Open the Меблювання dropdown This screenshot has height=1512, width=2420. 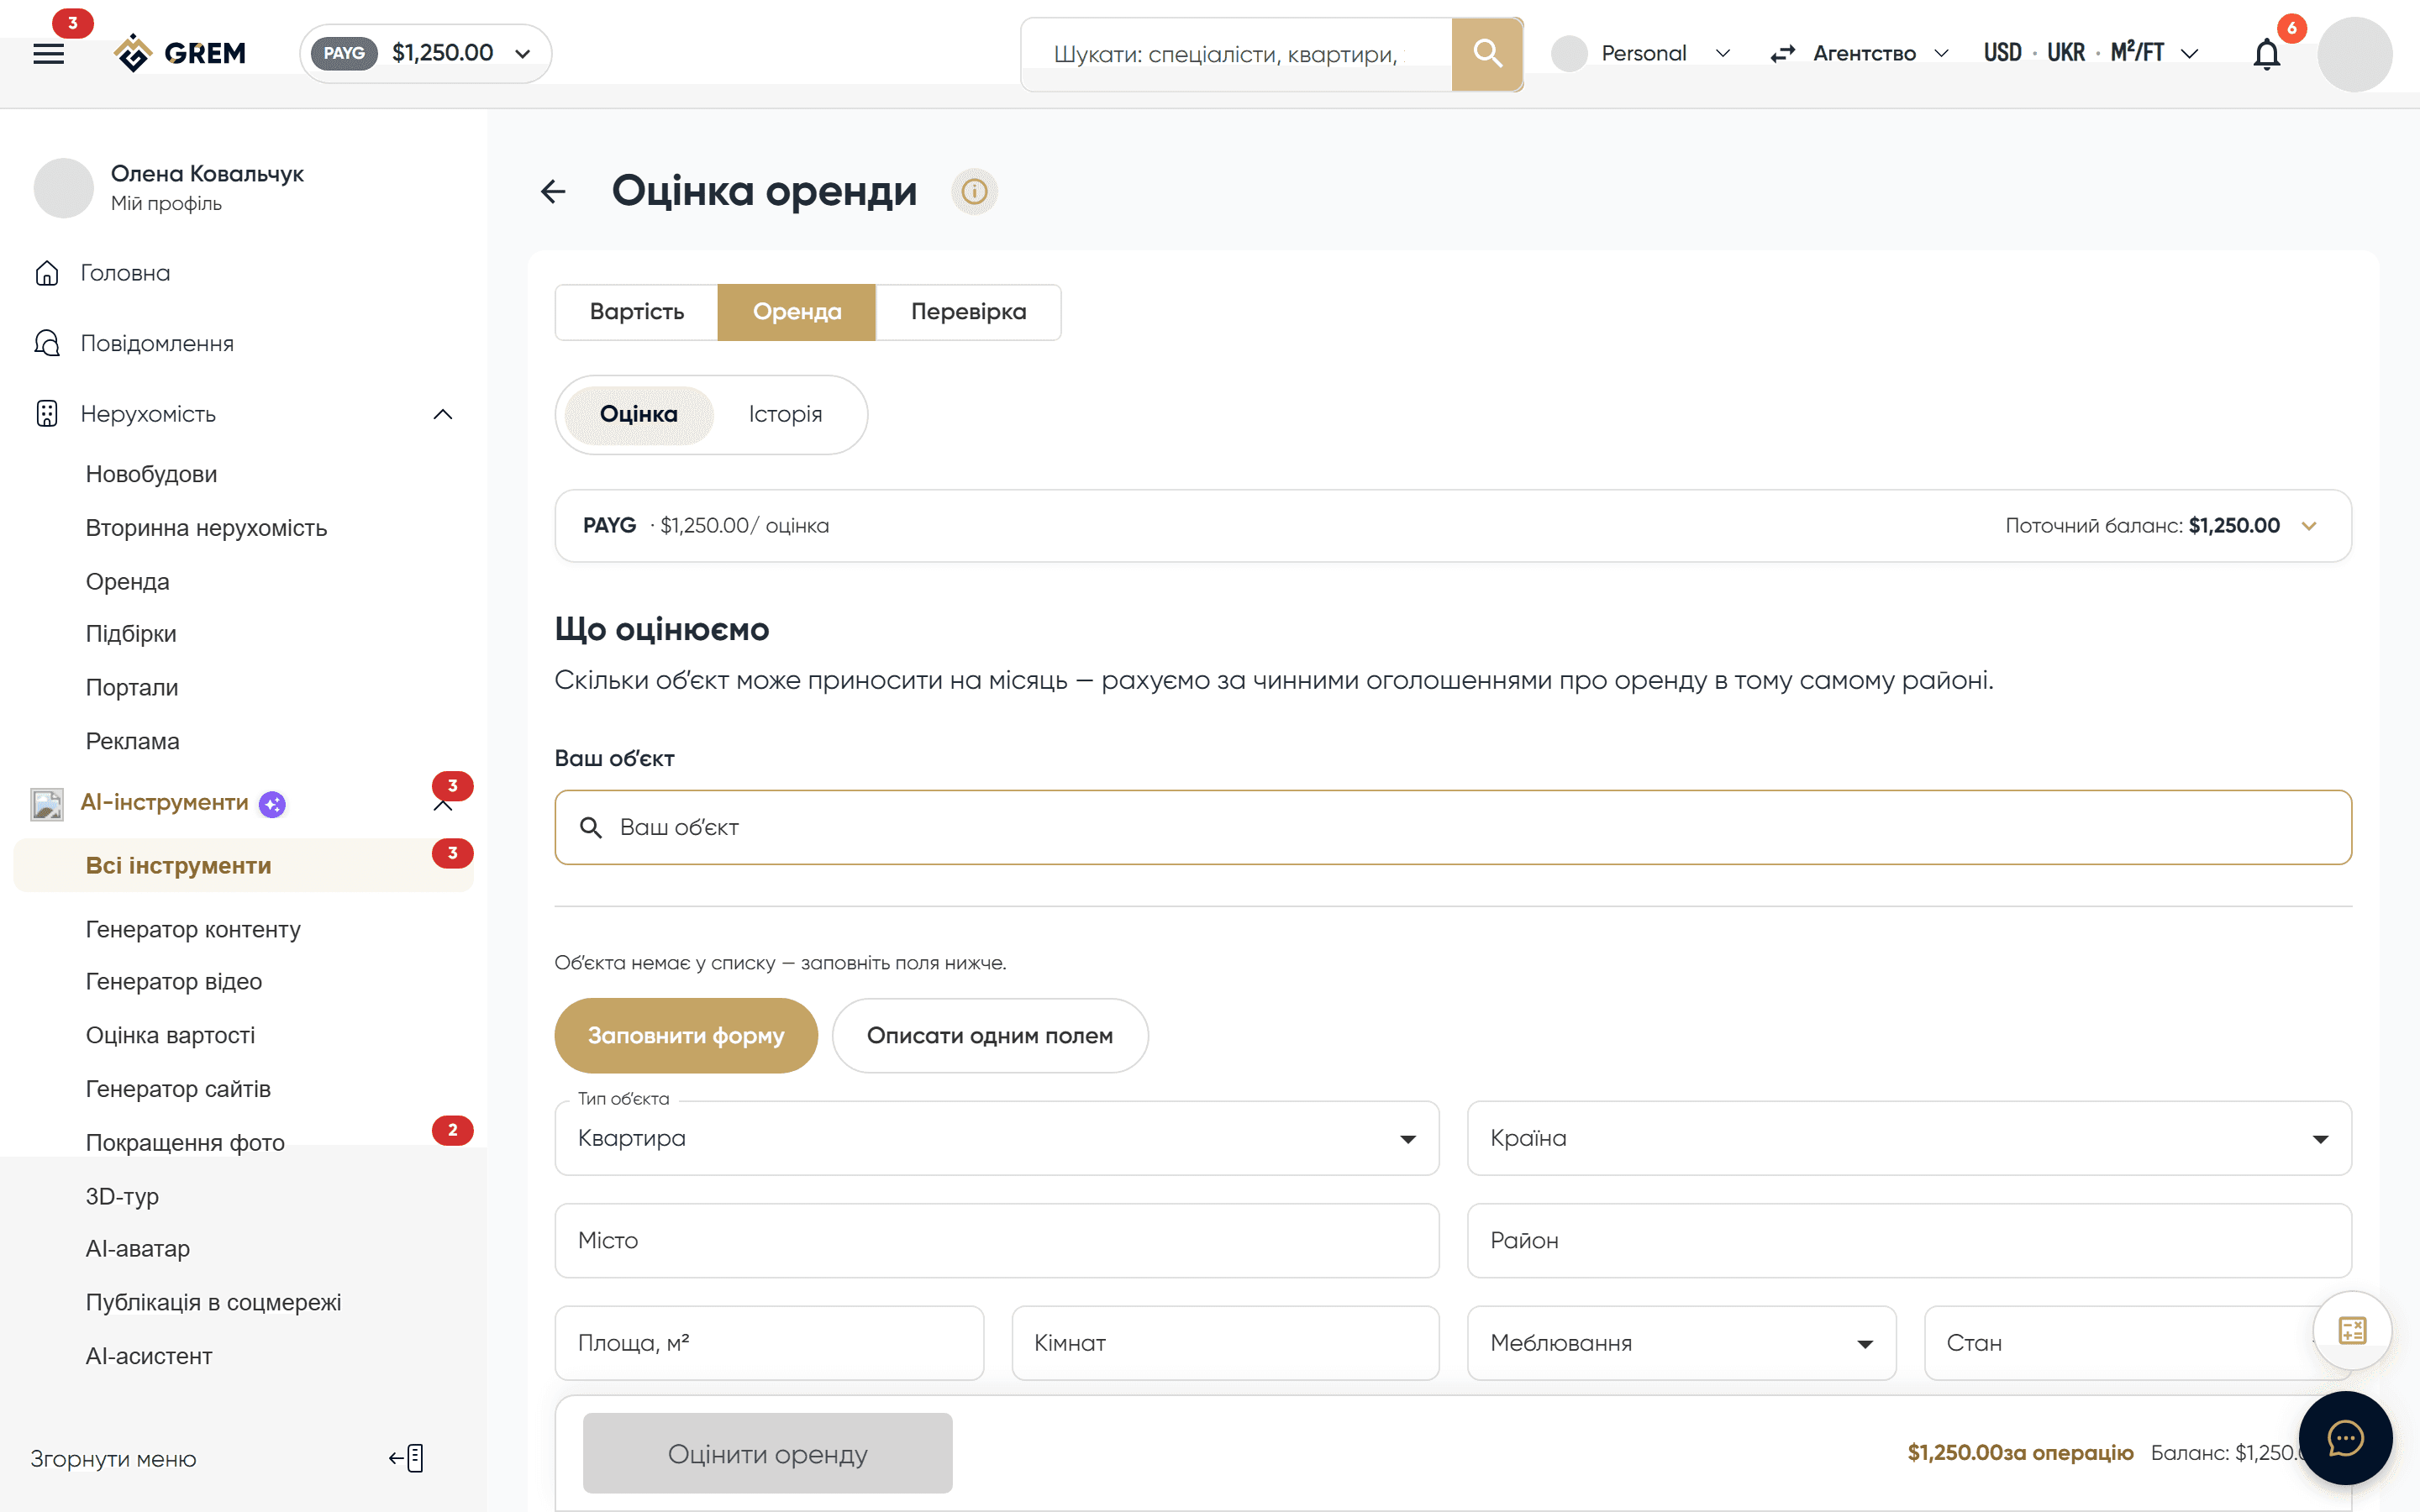tap(1681, 1342)
